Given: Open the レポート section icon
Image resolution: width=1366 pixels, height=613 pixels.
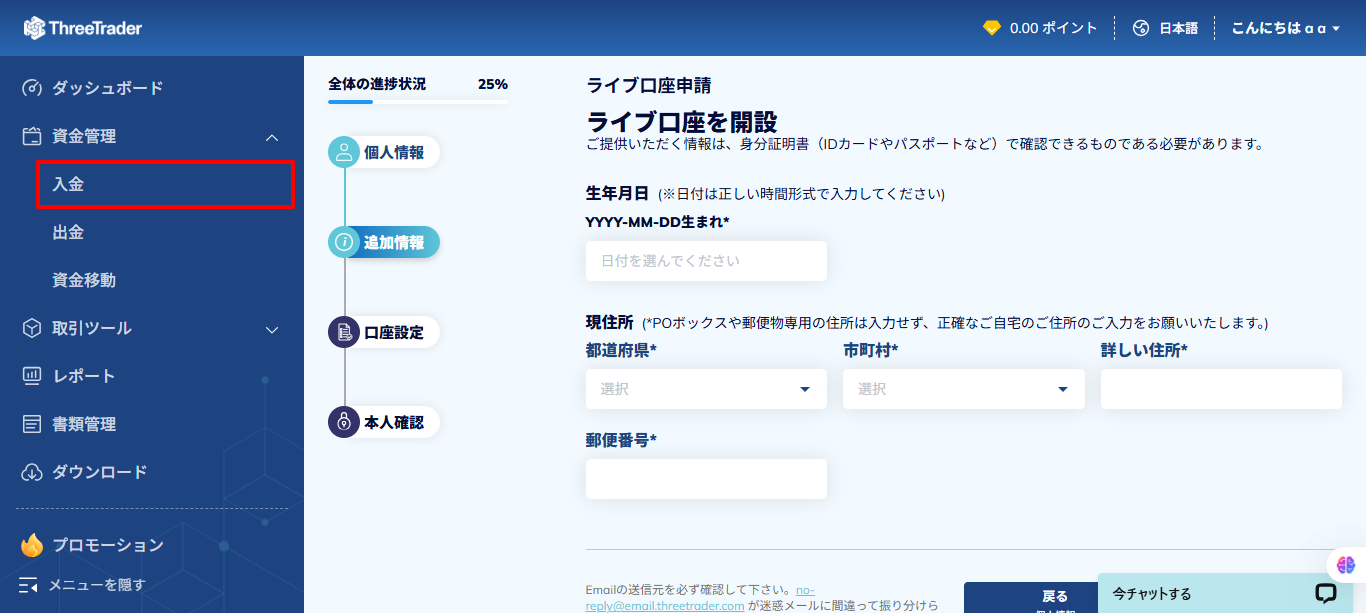Looking at the screenshot, I should pos(31,375).
